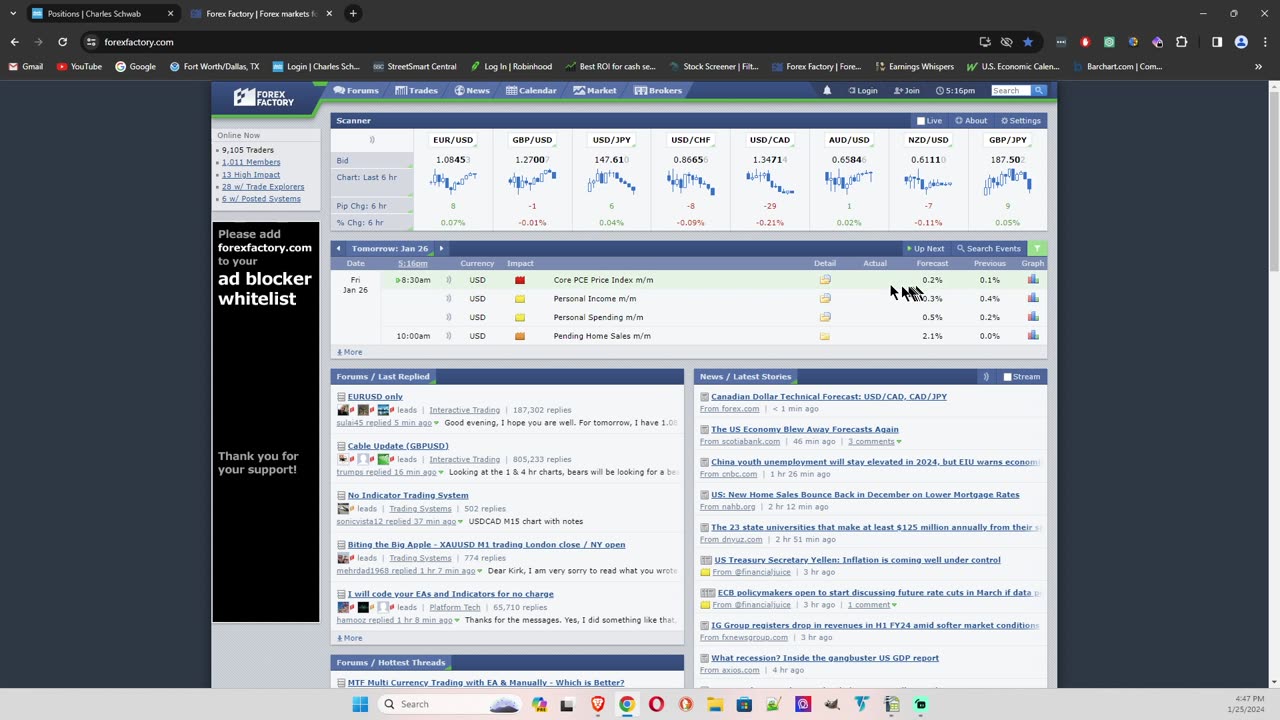The height and width of the screenshot is (720, 1280).
Task: Toggle alert sound for Personal Spending m/m
Action: click(448, 317)
